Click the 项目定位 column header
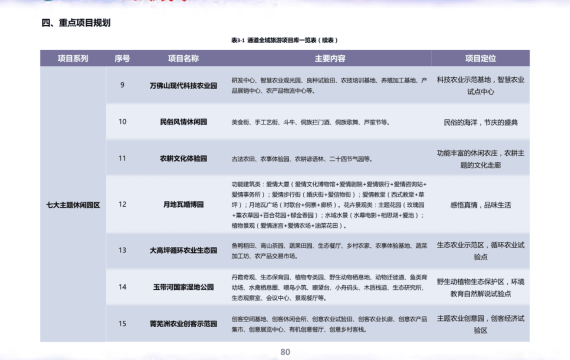 click(481, 59)
